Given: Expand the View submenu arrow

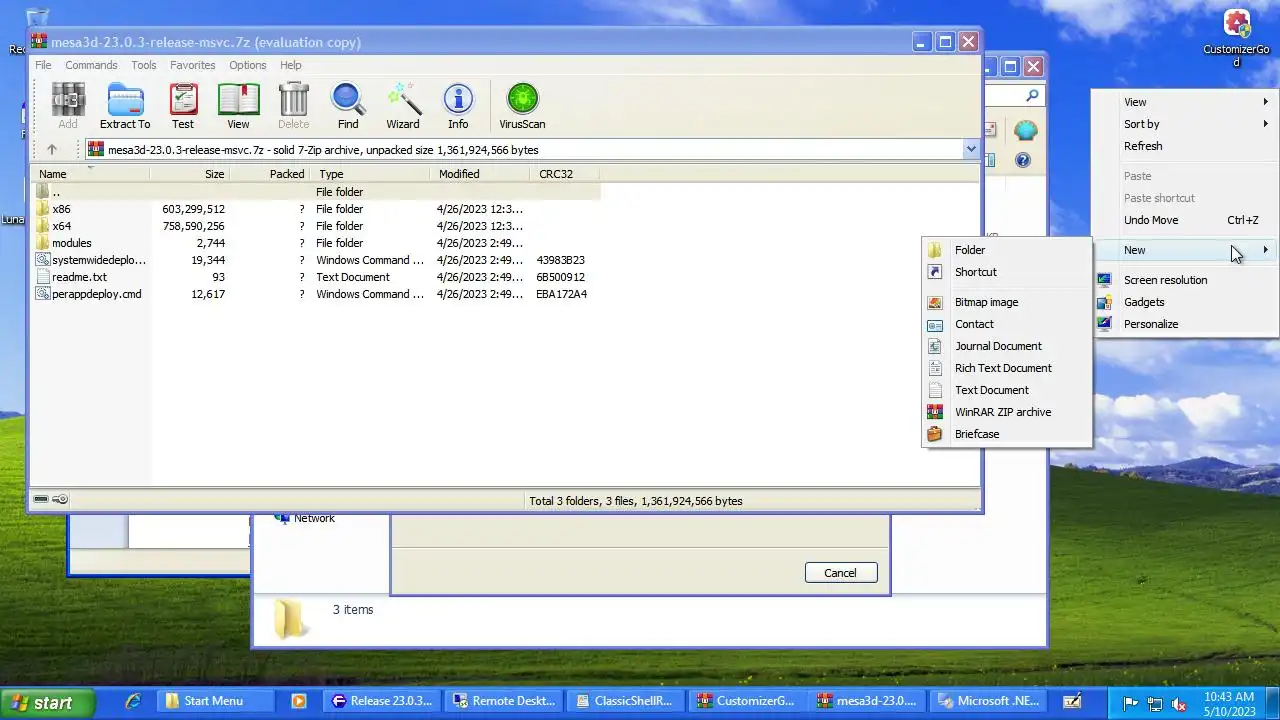Looking at the screenshot, I should pos(1266,102).
